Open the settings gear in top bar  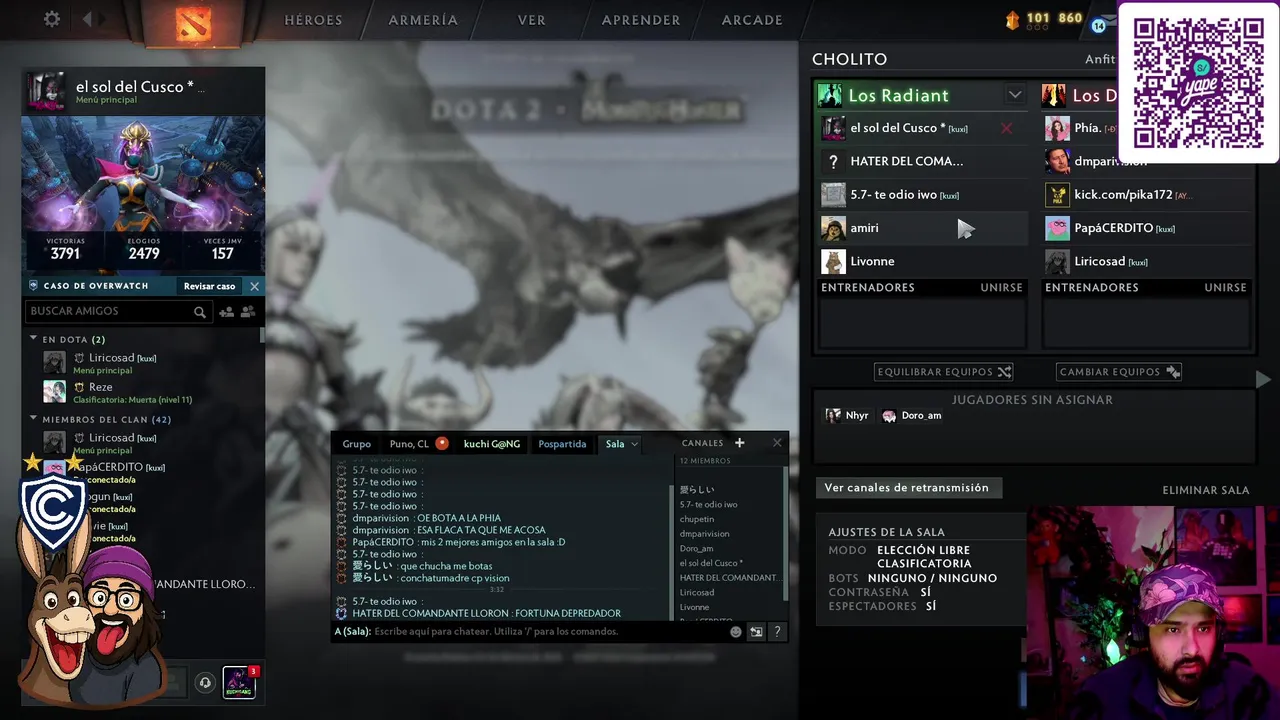click(x=52, y=19)
